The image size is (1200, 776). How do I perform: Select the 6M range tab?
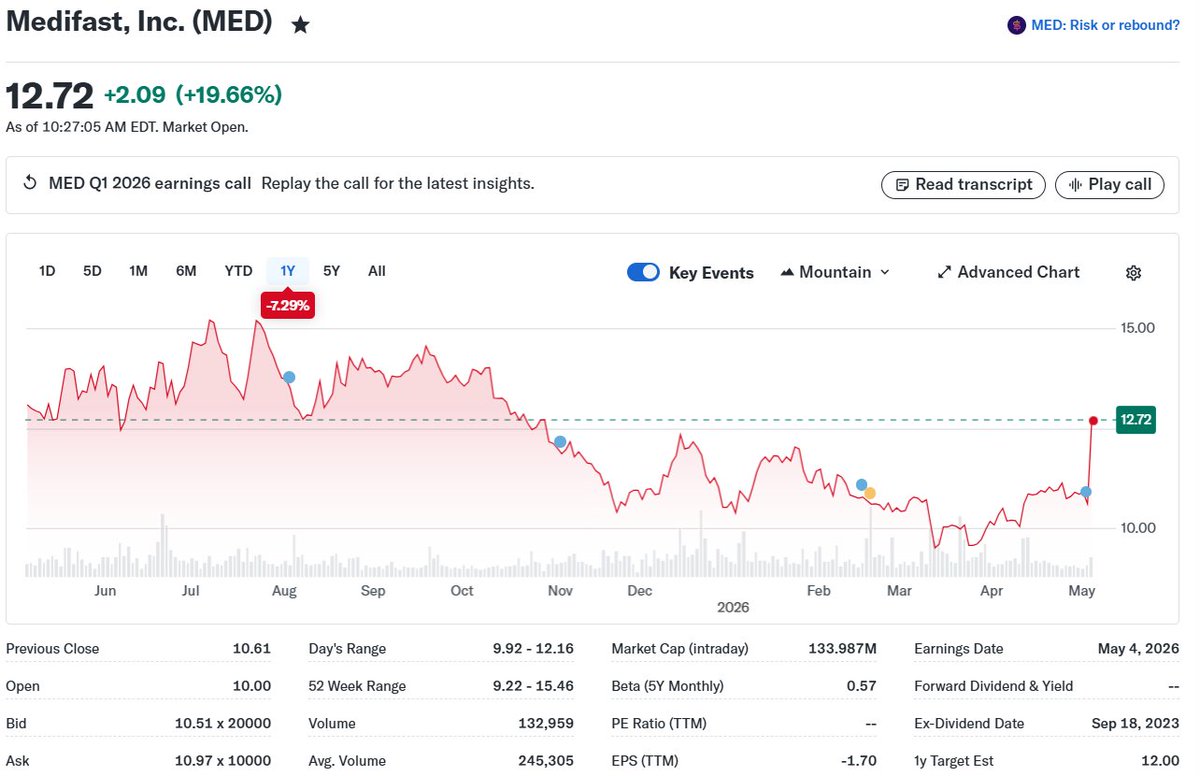tap(186, 271)
